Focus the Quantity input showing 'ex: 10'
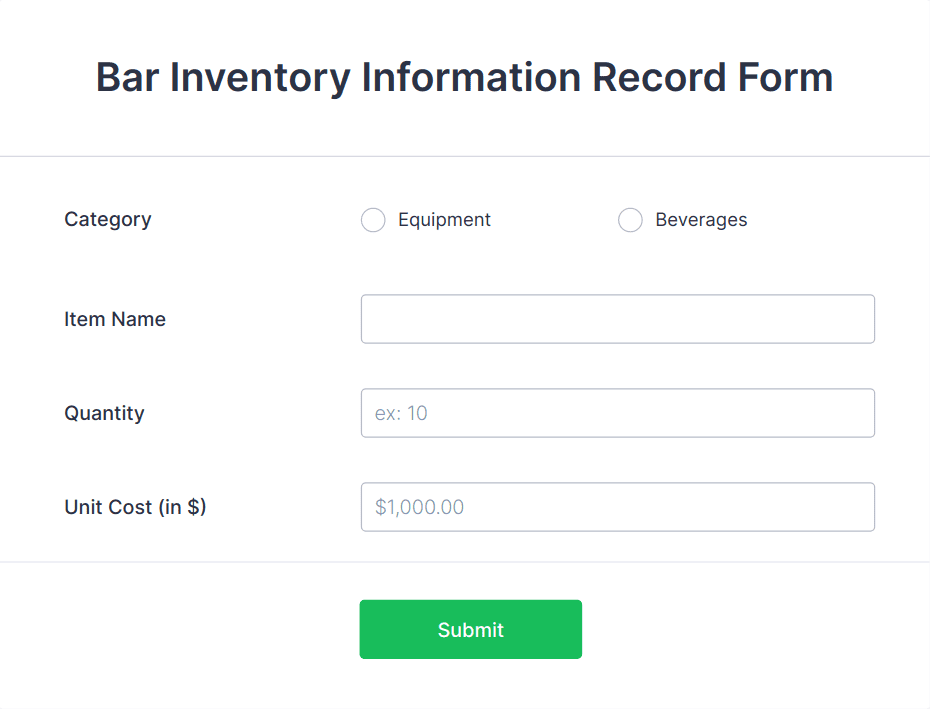The width and height of the screenshot is (930, 709). pos(617,412)
